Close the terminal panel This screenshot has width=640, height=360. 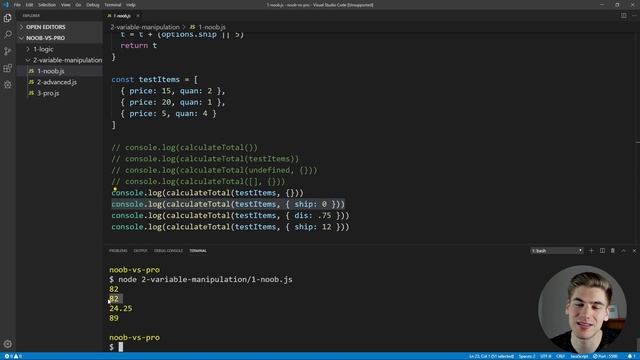tap(634, 251)
